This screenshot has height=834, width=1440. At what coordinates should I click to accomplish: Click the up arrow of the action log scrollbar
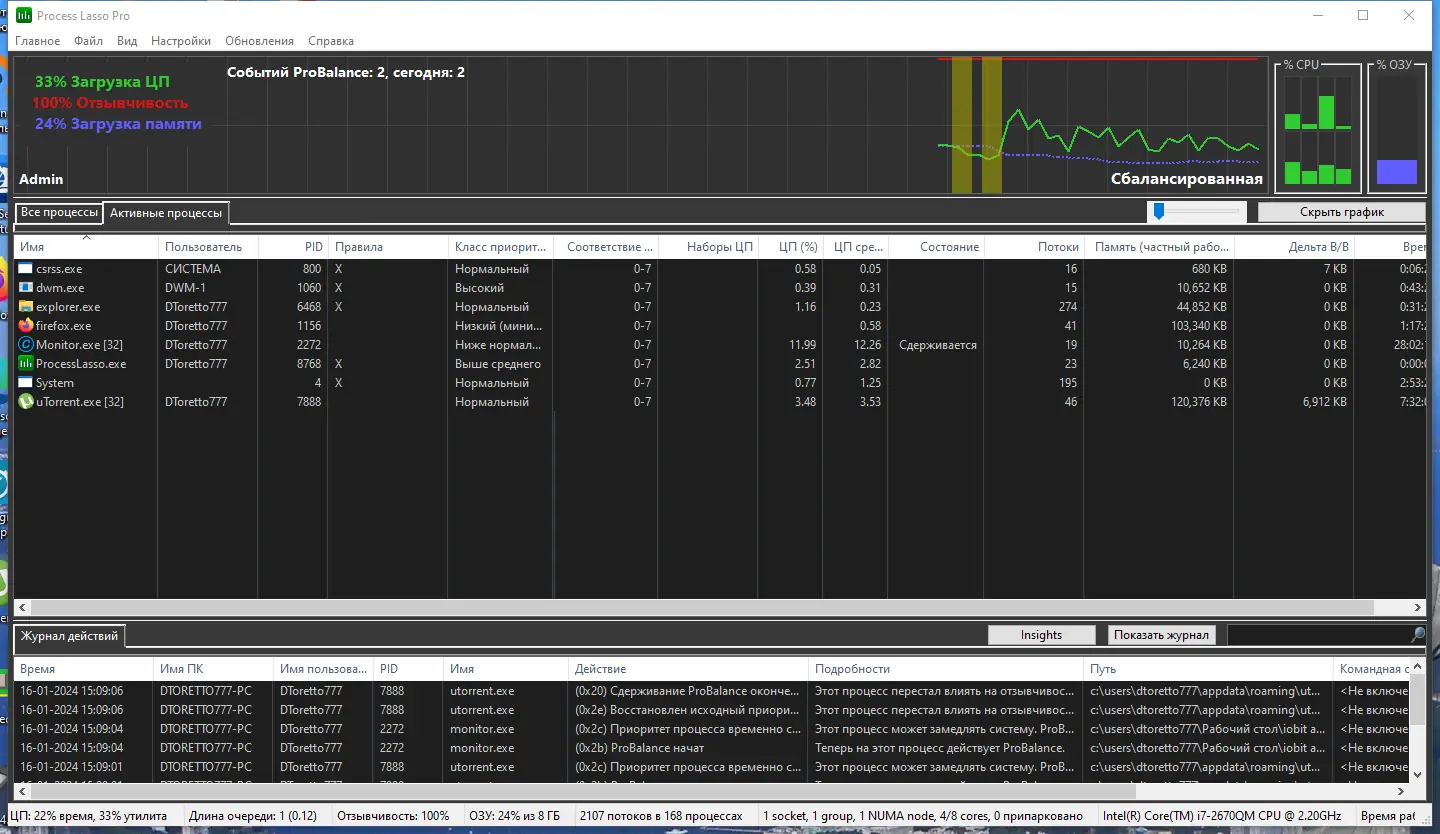pos(1418,667)
